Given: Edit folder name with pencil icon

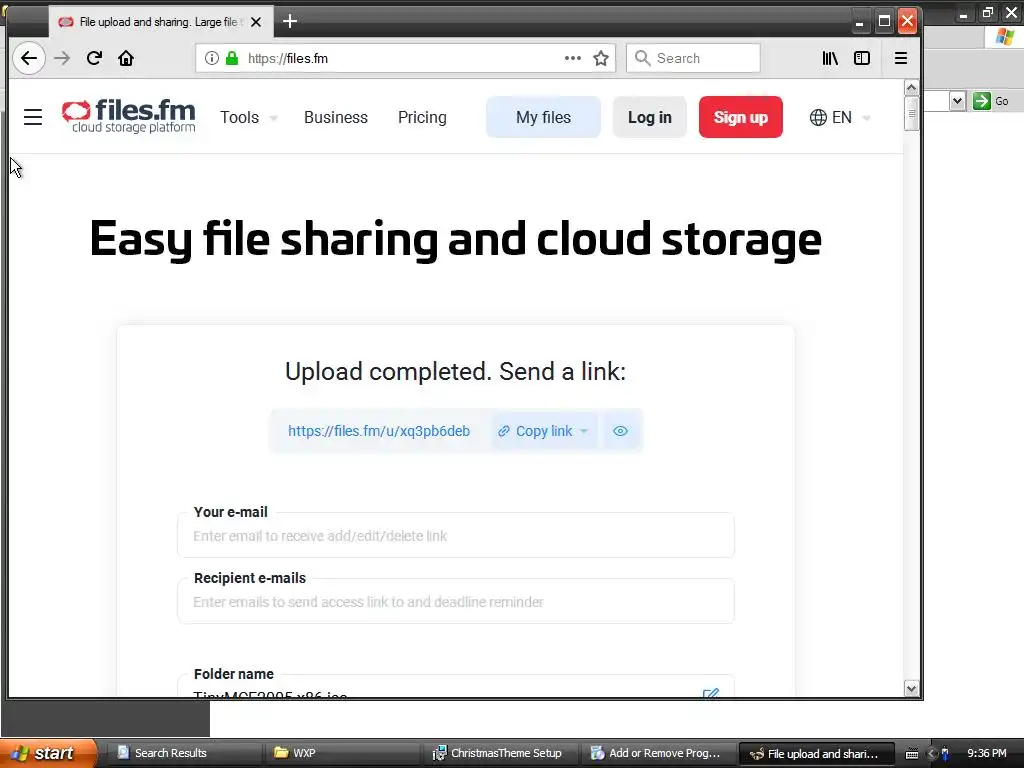Looking at the screenshot, I should [711, 692].
